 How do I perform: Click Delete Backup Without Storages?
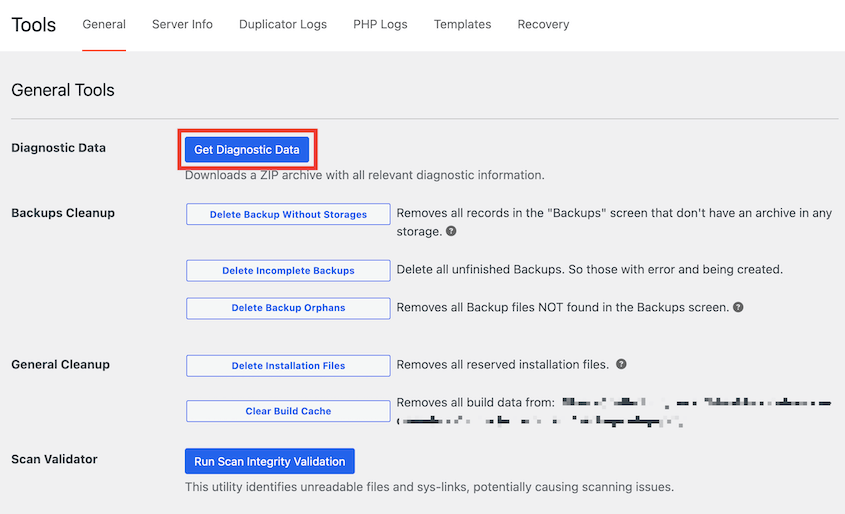(x=288, y=214)
